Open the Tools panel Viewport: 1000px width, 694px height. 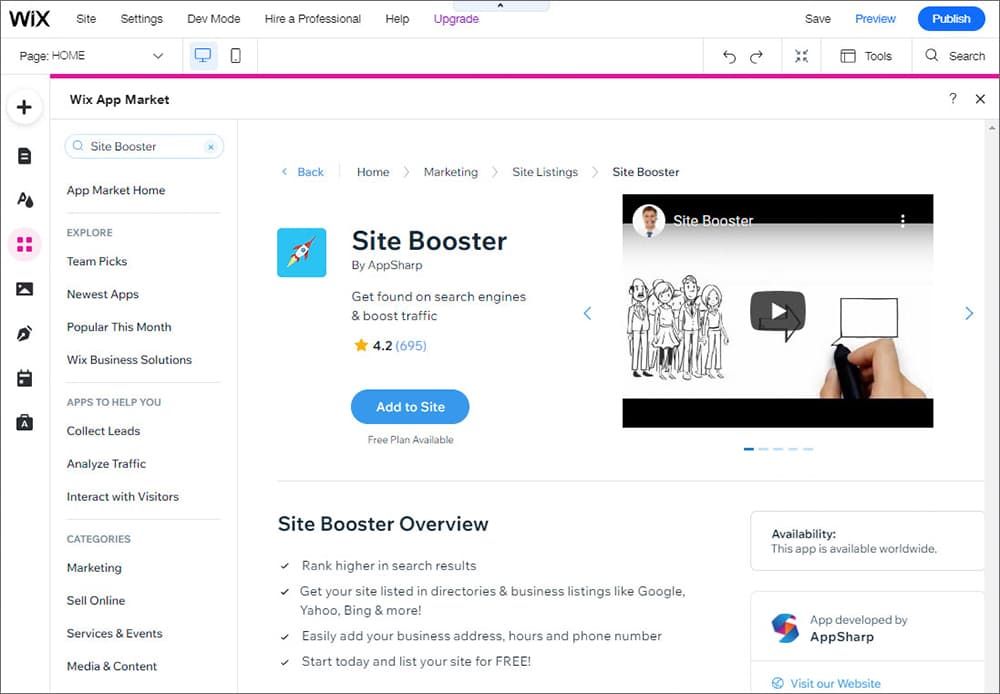point(866,56)
